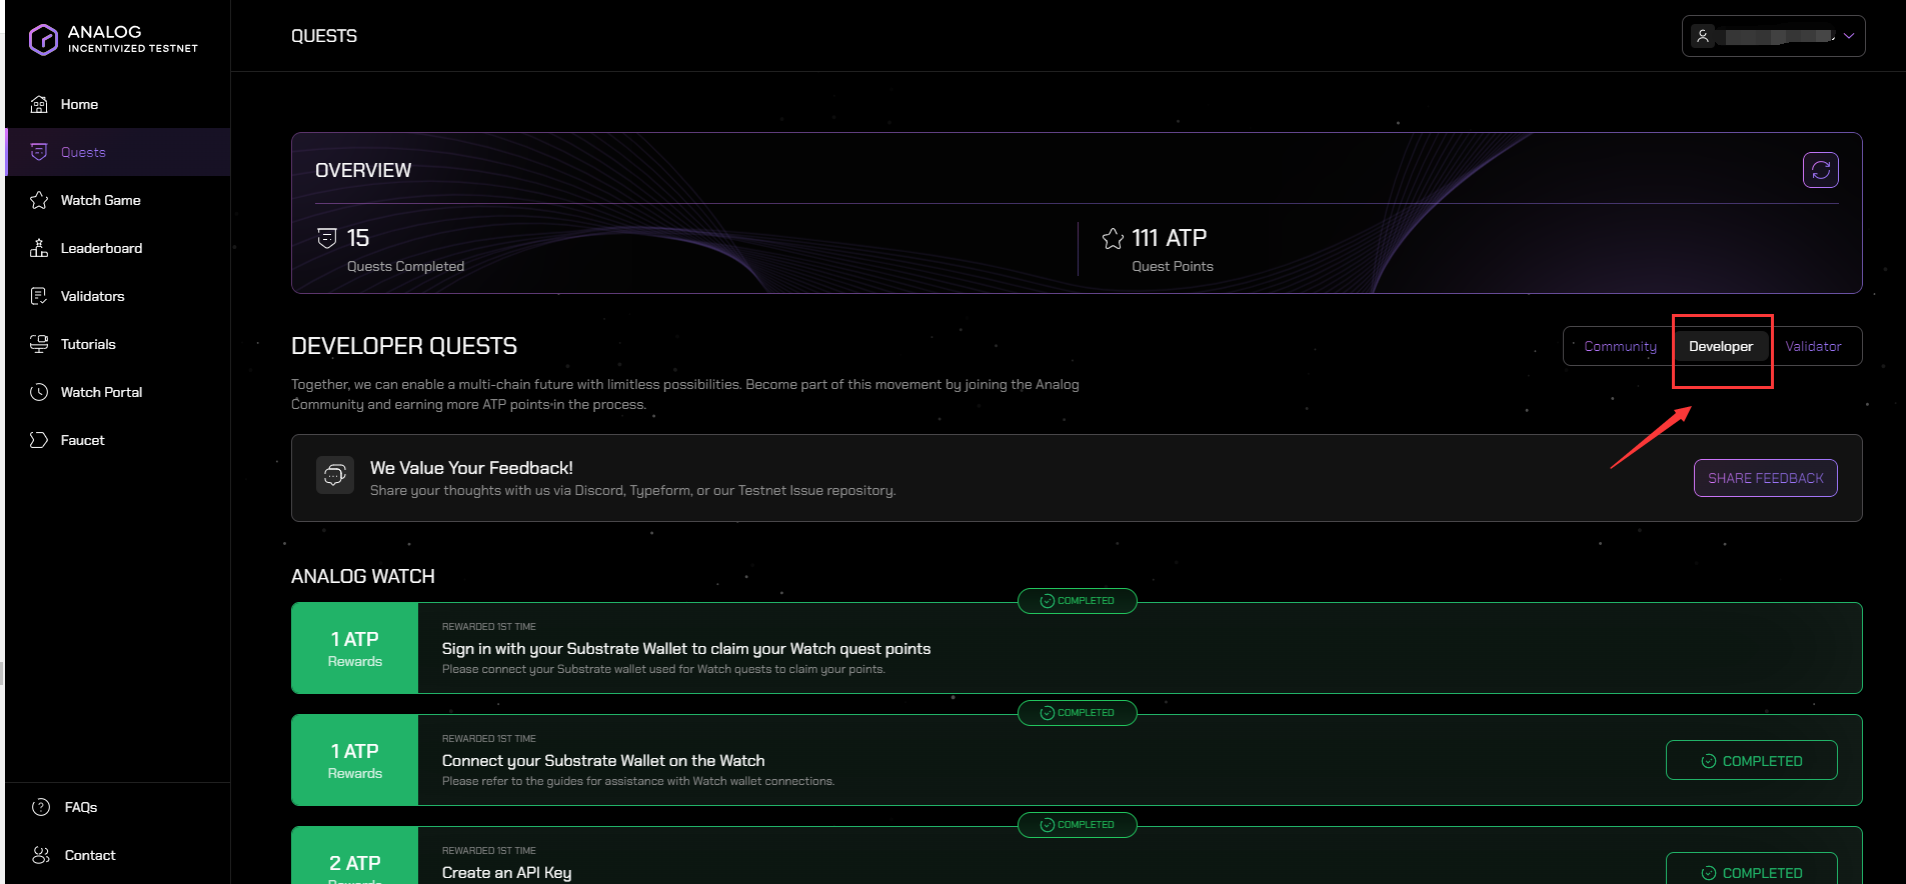This screenshot has height=884, width=1906.
Task: Click the Home sidebar icon
Action: point(39,104)
